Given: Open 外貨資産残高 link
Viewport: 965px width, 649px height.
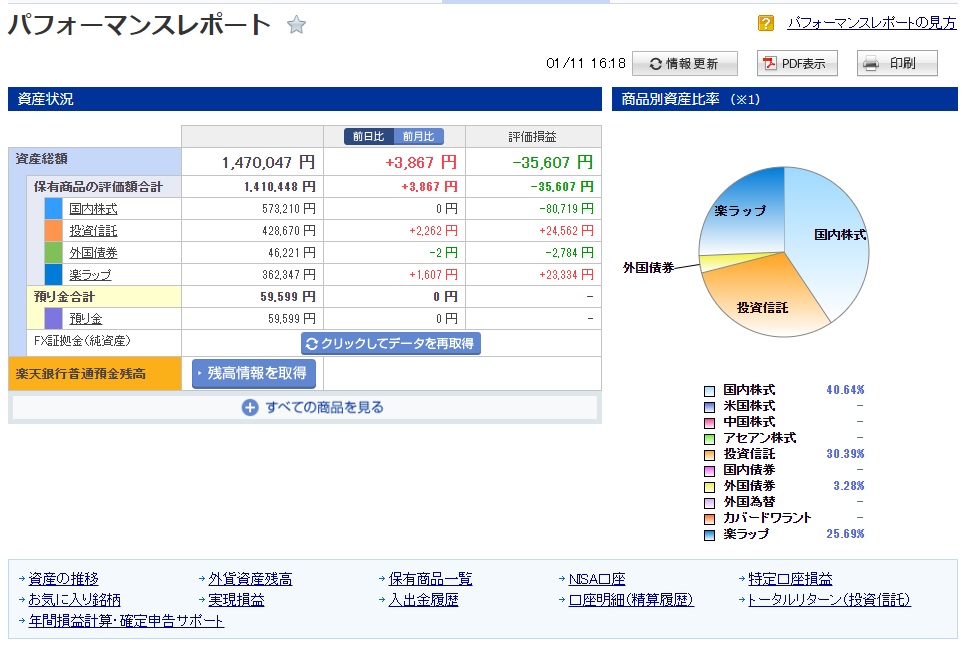Looking at the screenshot, I should pos(250,579).
